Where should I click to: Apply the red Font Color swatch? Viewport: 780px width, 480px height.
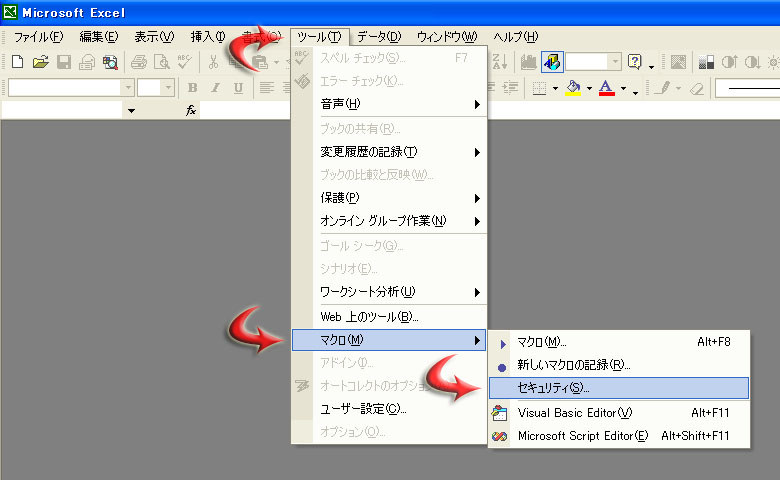point(606,88)
